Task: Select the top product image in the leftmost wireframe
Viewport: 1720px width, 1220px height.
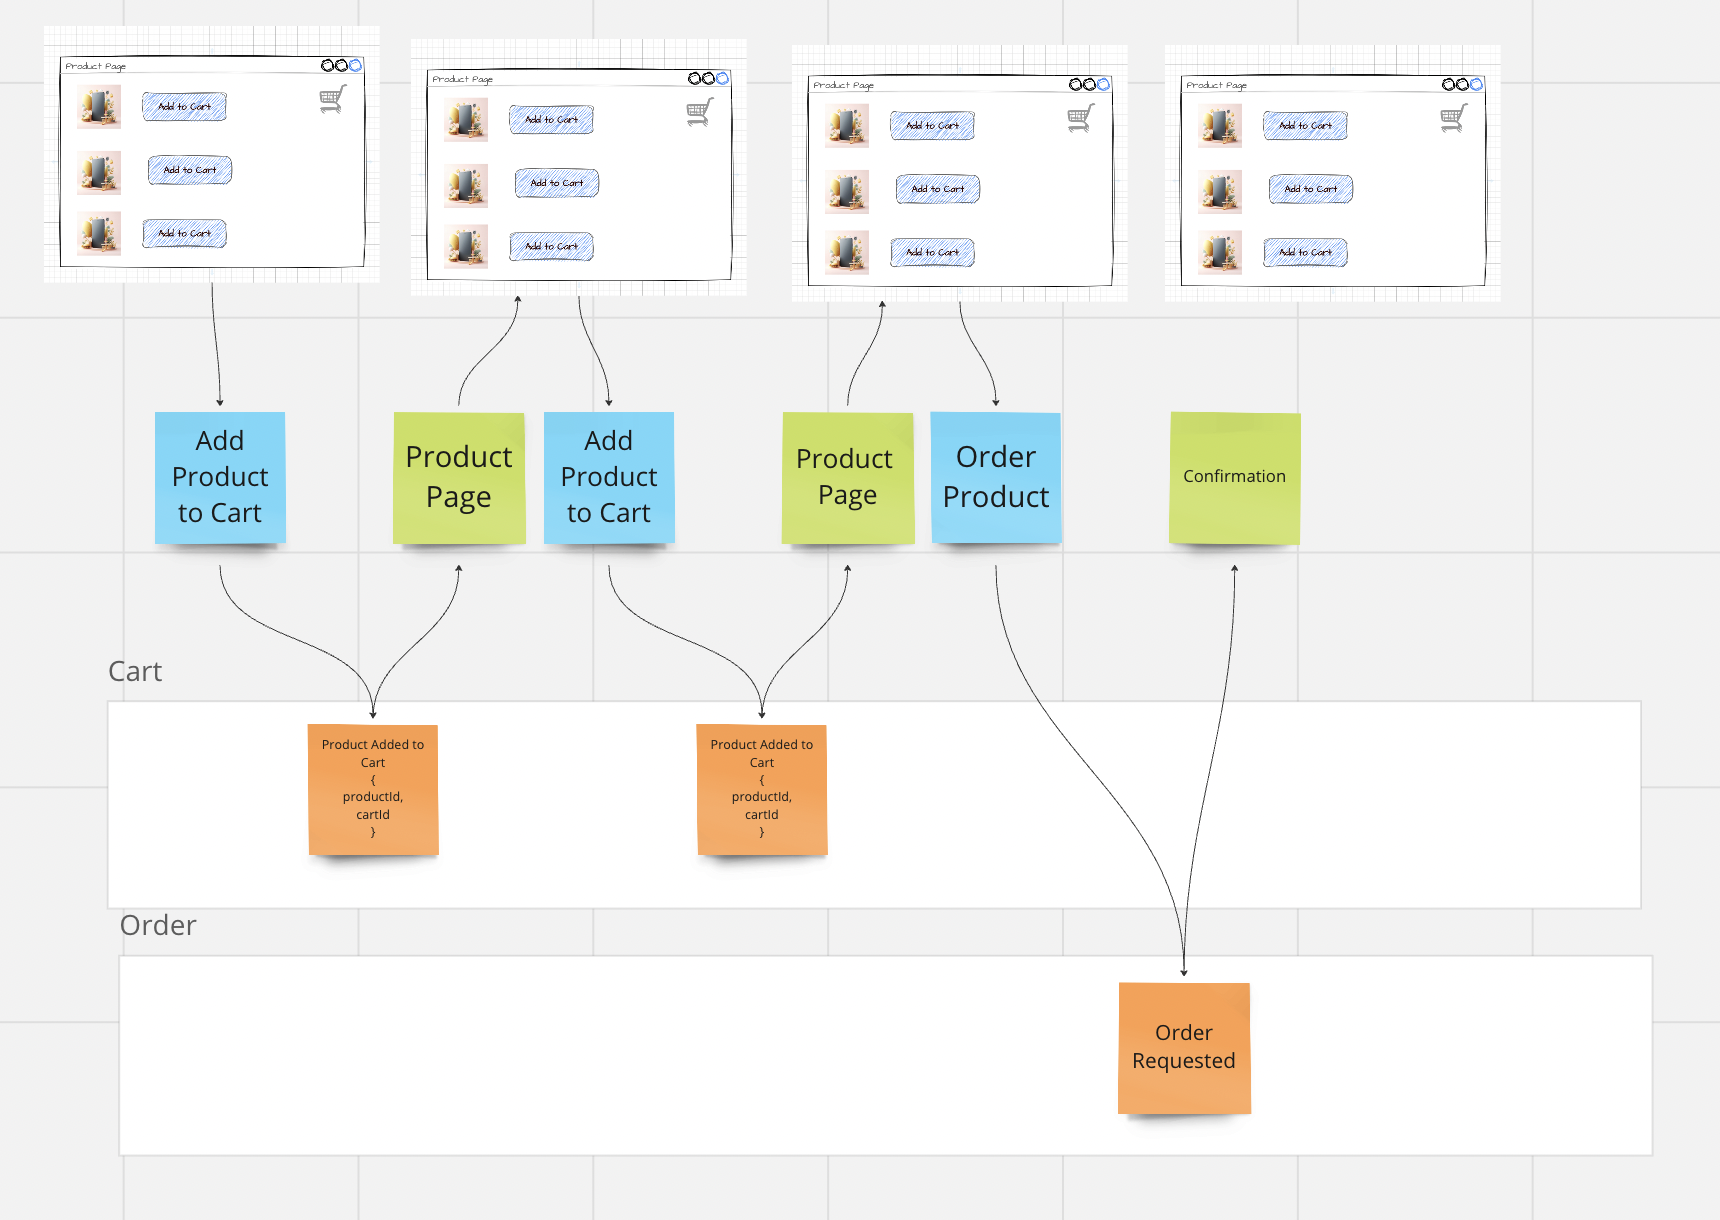Action: pos(100,107)
